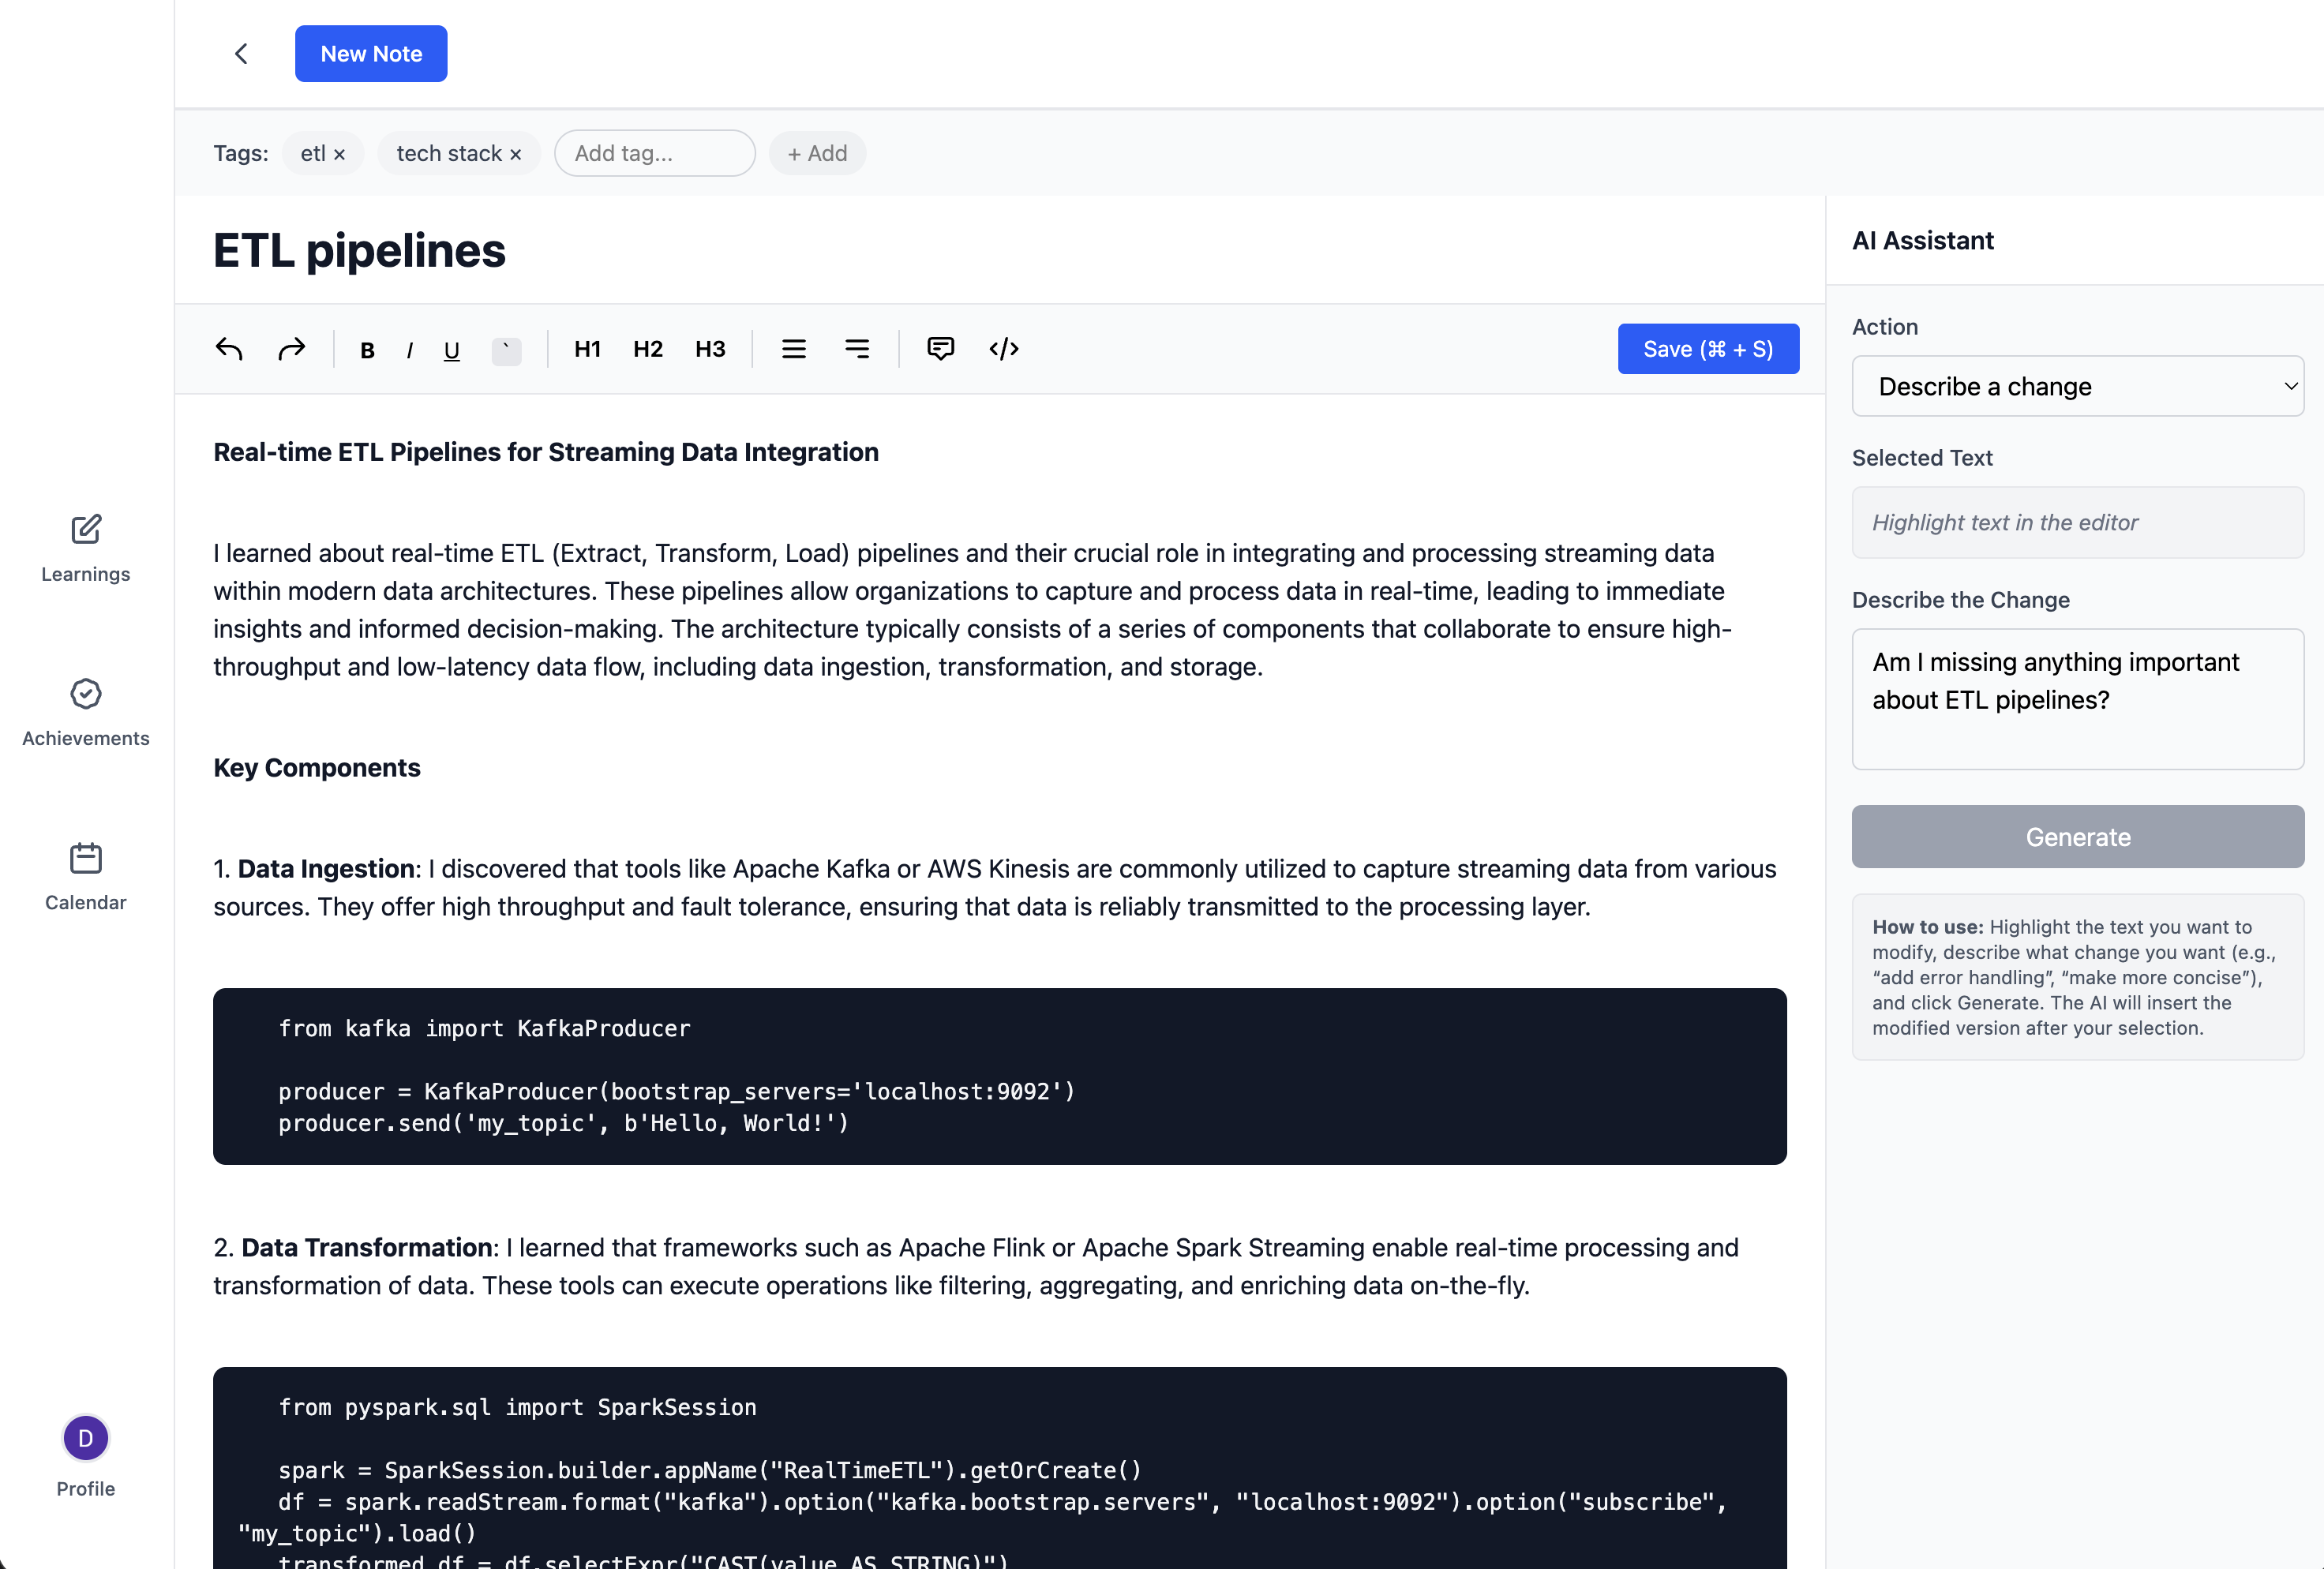2324x1569 pixels.
Task: Apply the H1 heading style
Action: pos(587,349)
